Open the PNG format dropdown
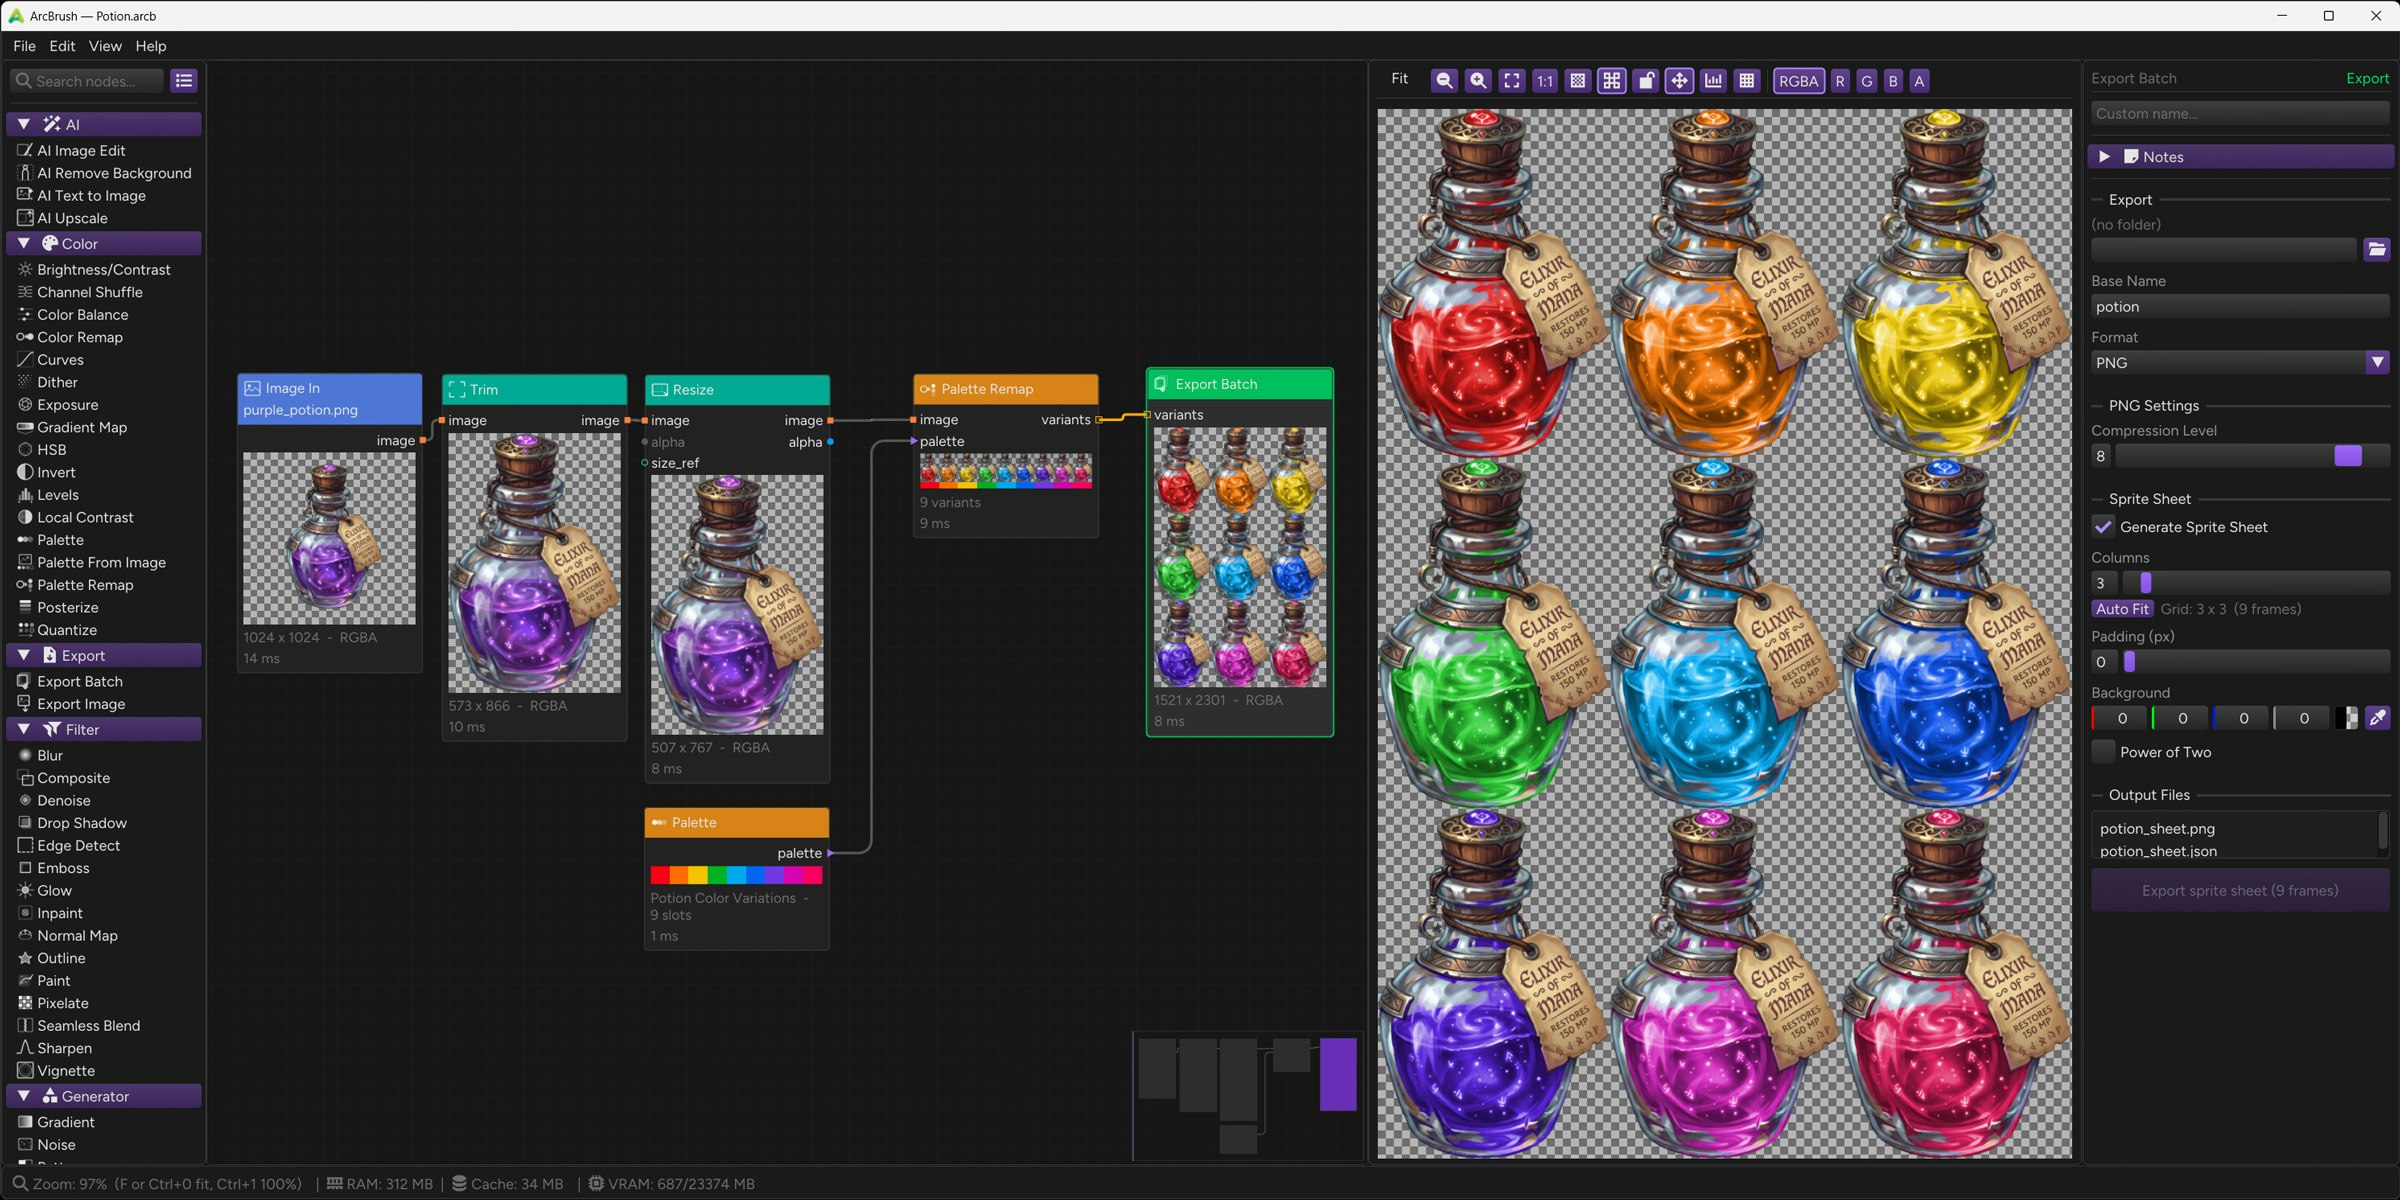This screenshot has width=2400, height=1200. coord(2378,362)
